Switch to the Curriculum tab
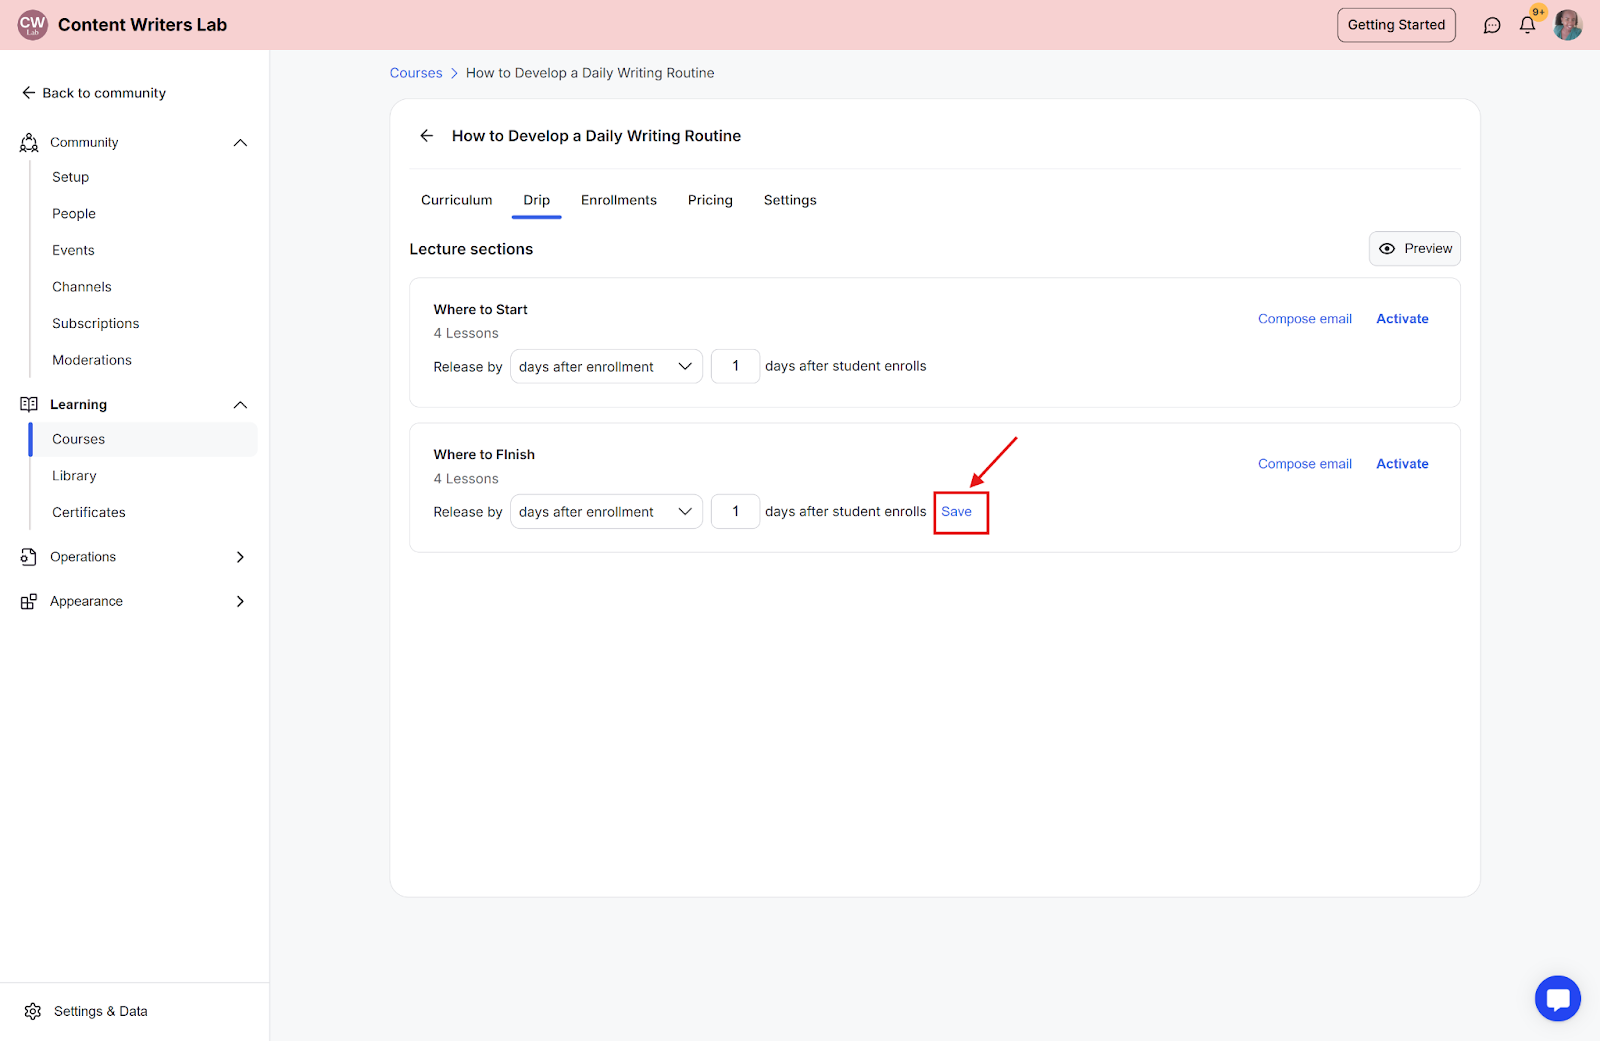 pyautogui.click(x=456, y=200)
